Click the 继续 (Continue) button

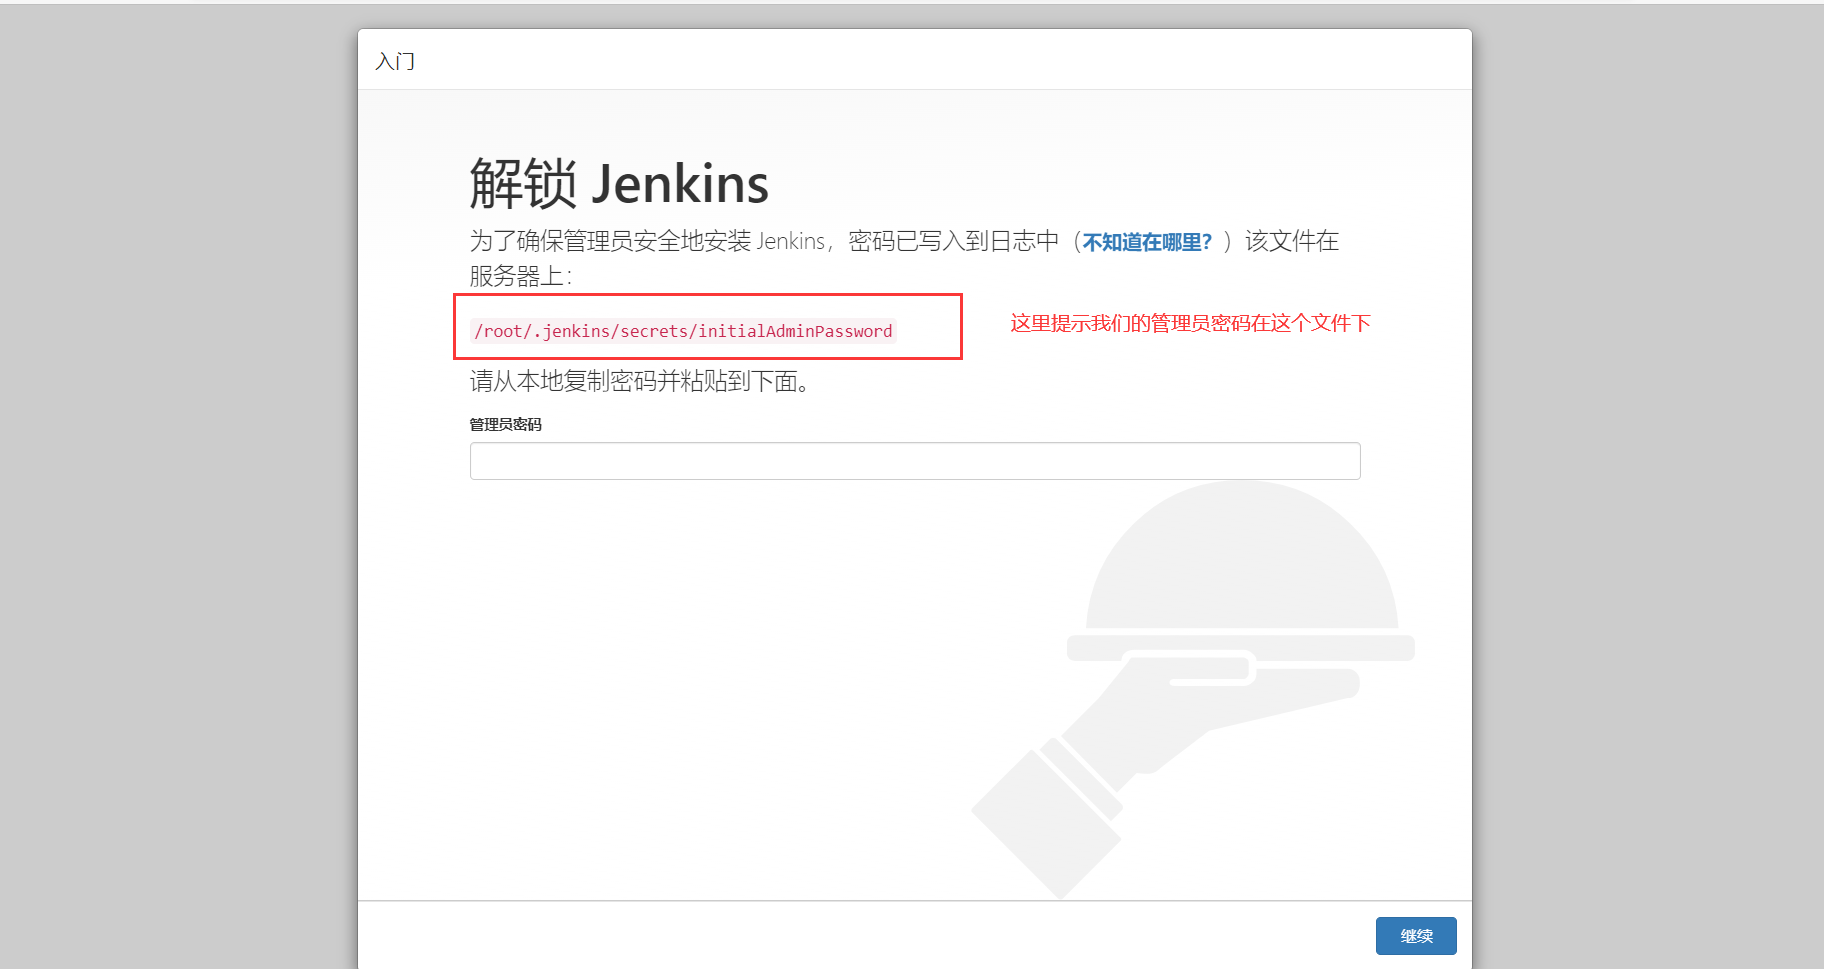point(1415,936)
